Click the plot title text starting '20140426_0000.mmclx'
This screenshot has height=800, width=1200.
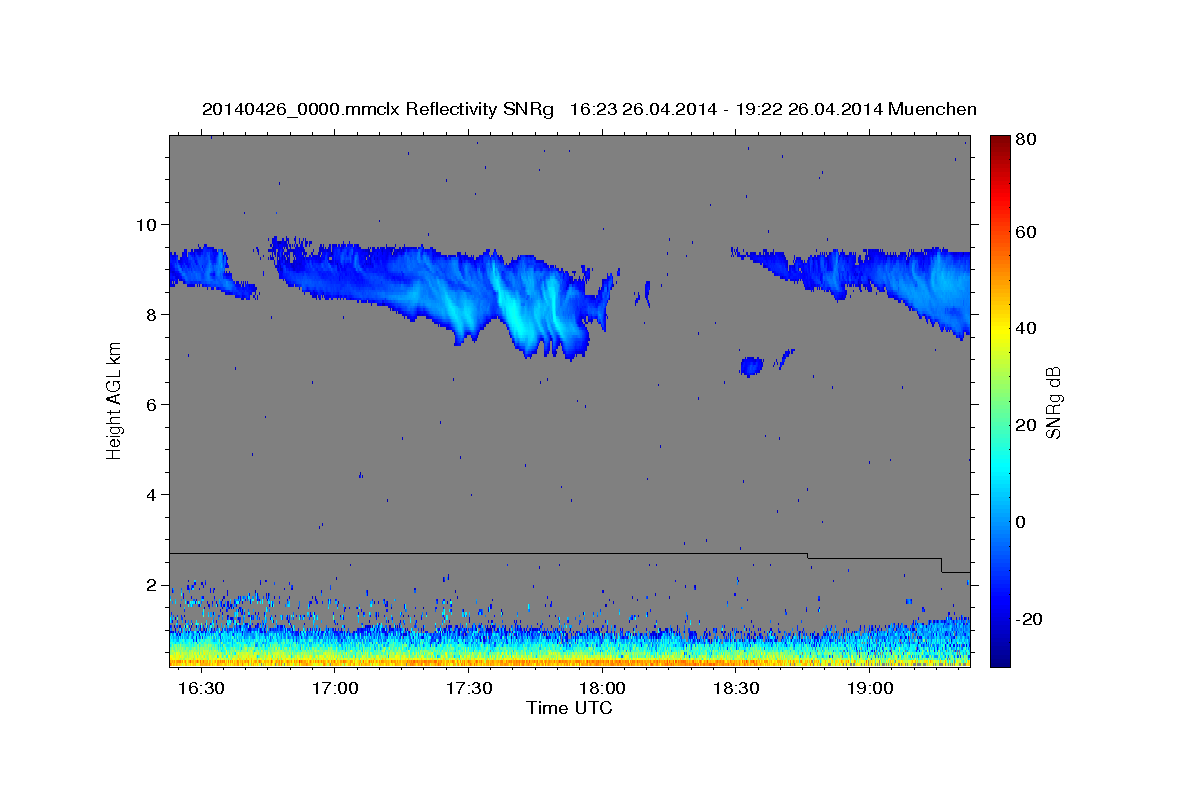point(589,109)
